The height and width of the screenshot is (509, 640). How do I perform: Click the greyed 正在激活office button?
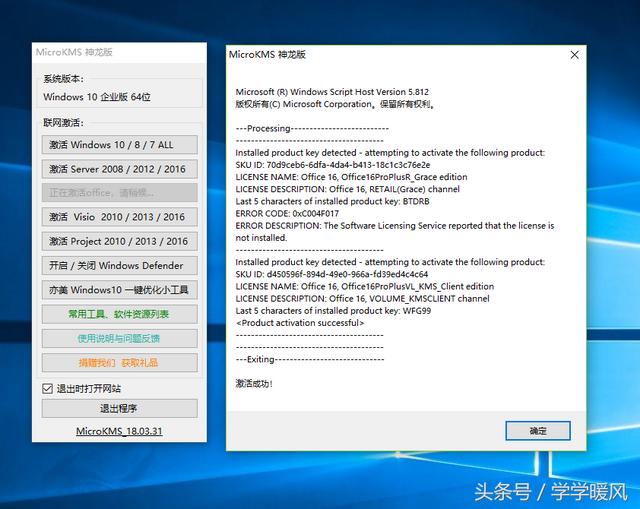pos(119,193)
